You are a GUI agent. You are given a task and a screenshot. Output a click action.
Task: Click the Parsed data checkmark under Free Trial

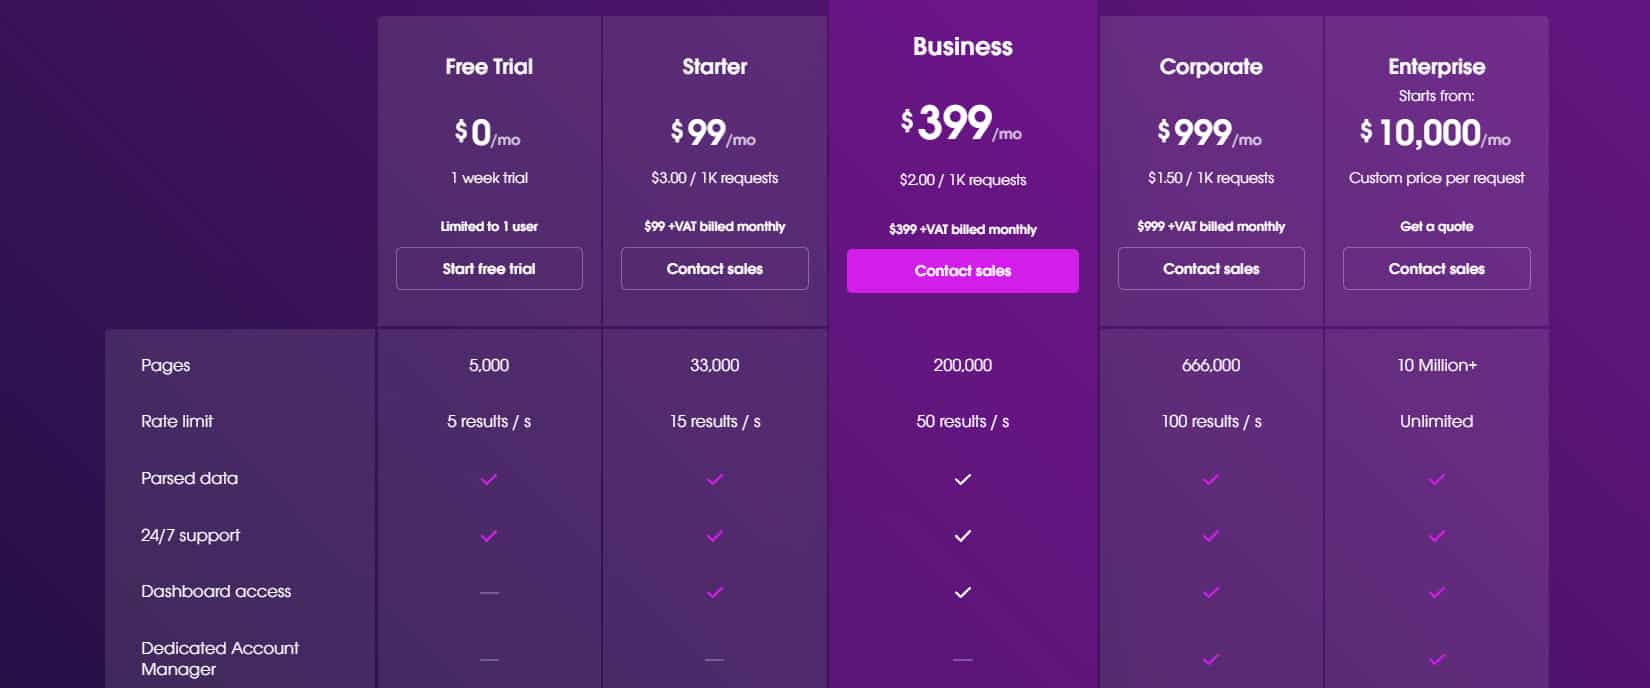click(x=488, y=479)
